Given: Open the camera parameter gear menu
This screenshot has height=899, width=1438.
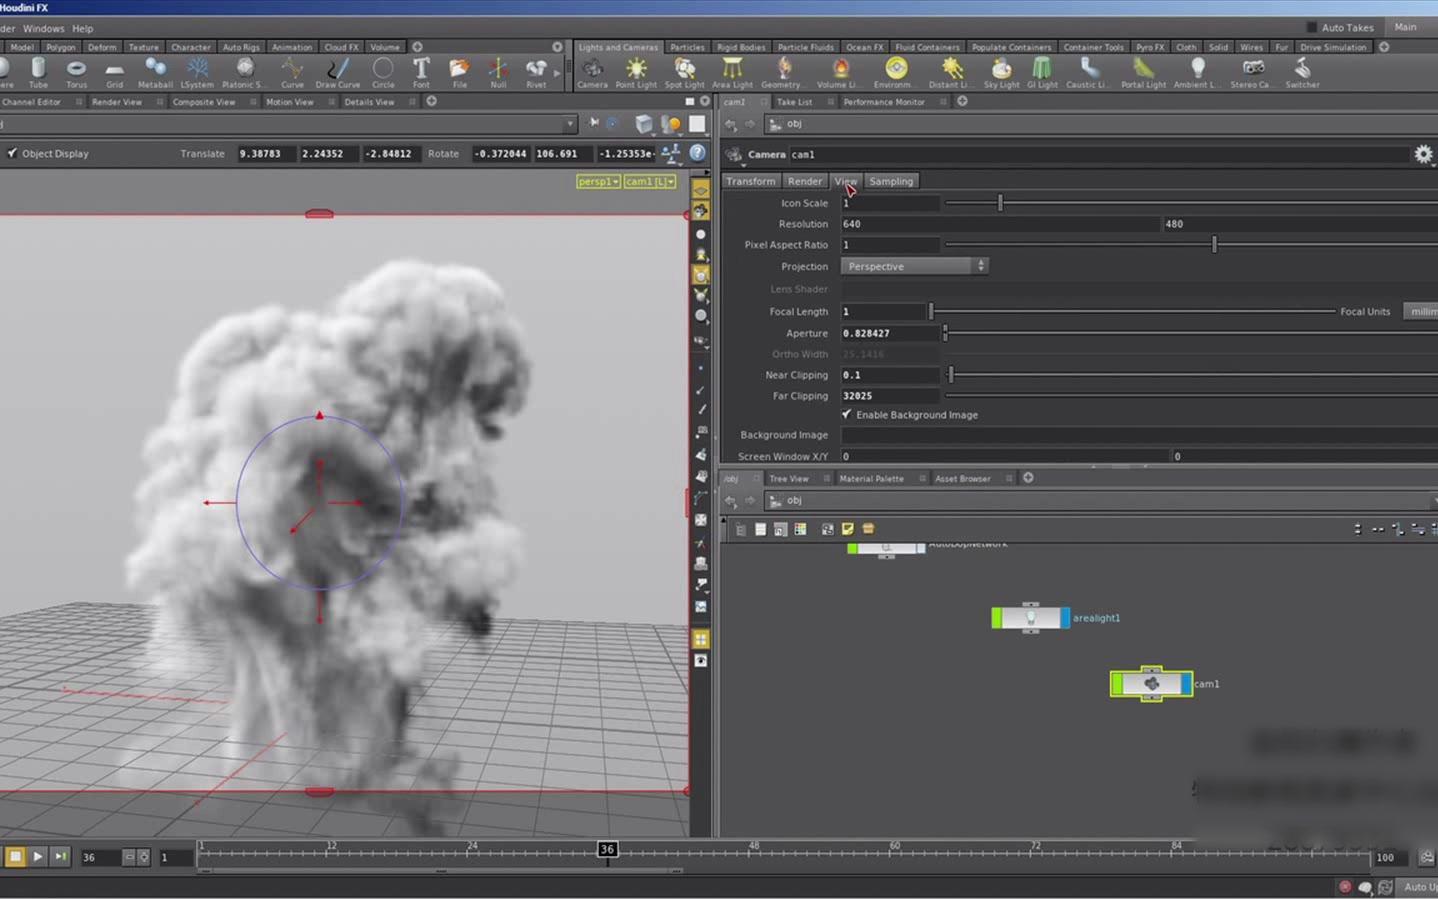Looking at the screenshot, I should [1423, 154].
